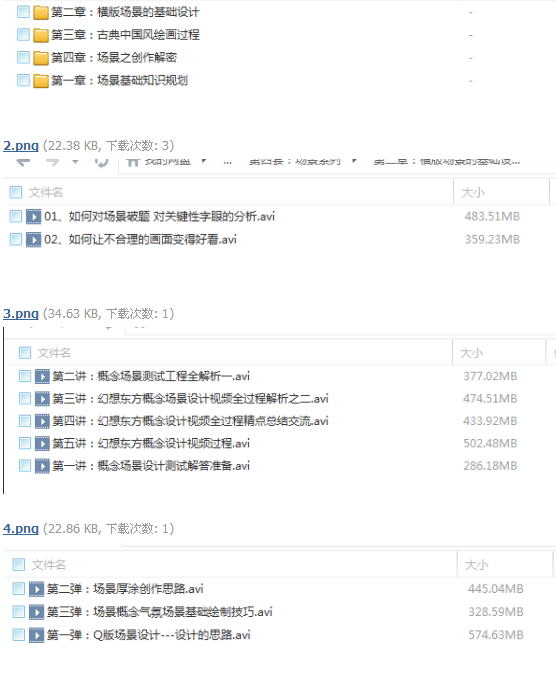The height and width of the screenshot is (682, 556).
Task: Click file name 第二讲:概念场景测试工程全解析一.avi
Action: [x=151, y=376]
